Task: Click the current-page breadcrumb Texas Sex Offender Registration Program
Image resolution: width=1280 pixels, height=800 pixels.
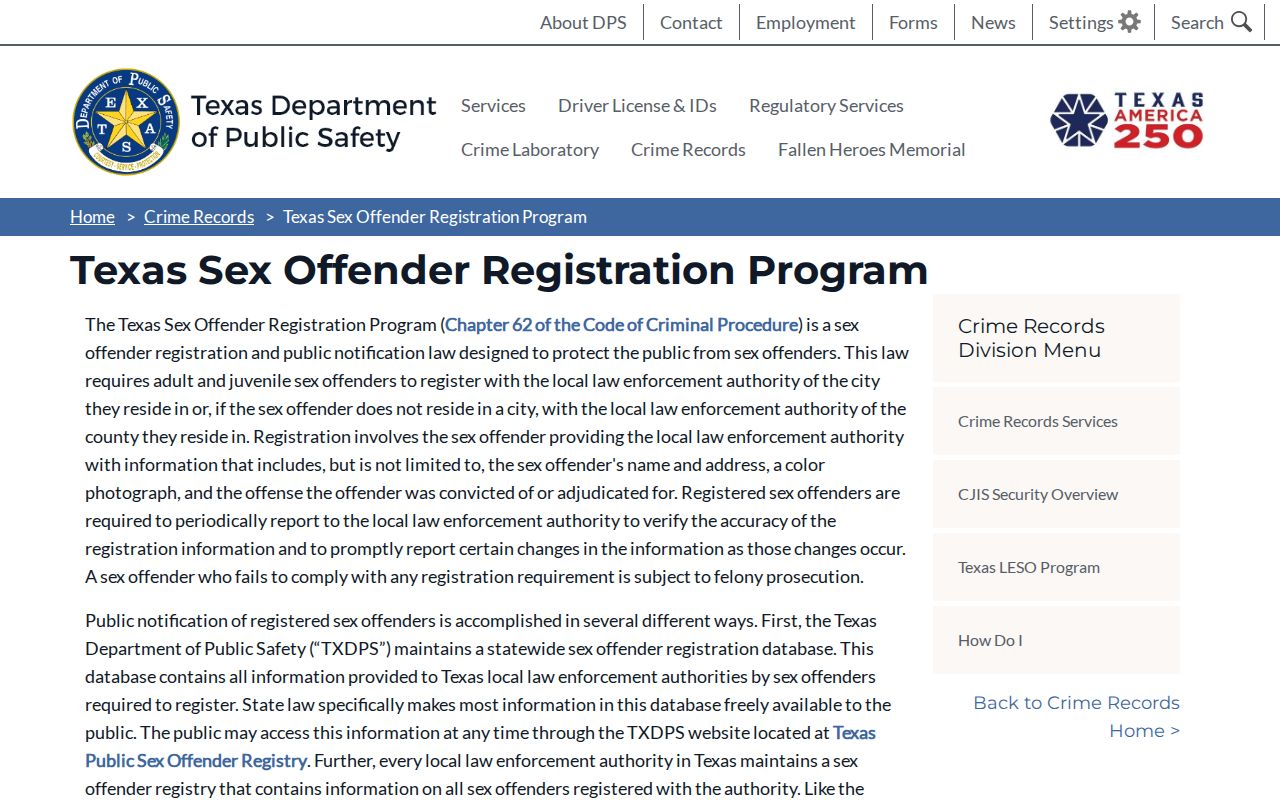Action: [435, 217]
